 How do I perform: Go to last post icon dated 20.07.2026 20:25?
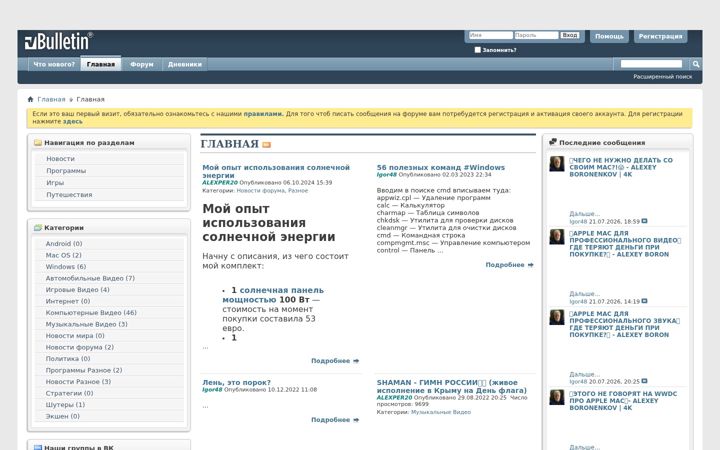644,381
